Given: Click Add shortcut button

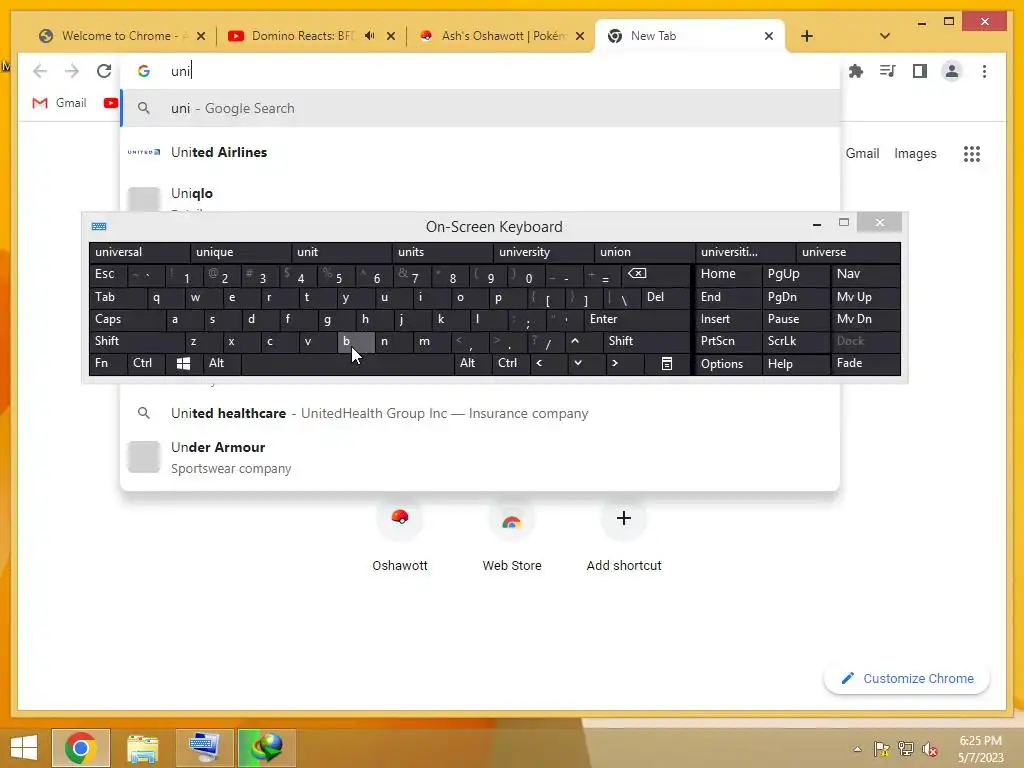Looking at the screenshot, I should (x=624, y=537).
